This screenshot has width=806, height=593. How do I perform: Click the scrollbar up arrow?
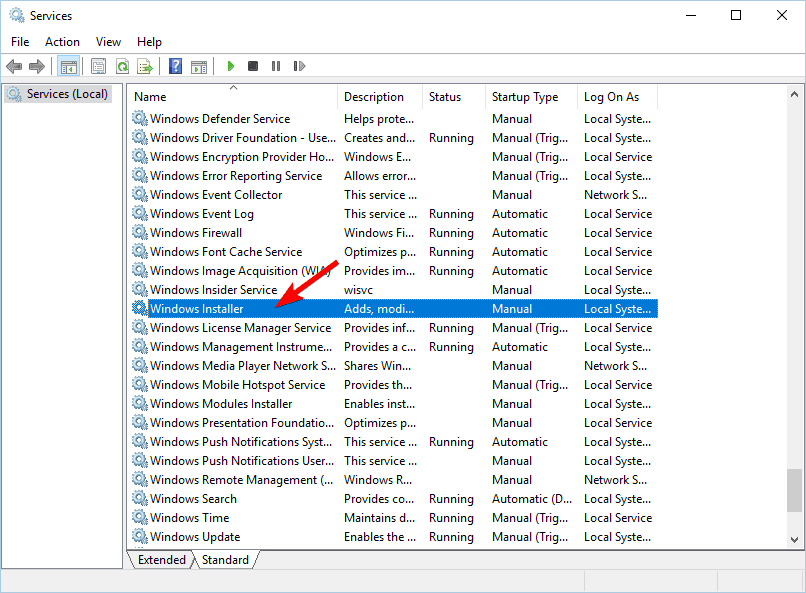click(x=794, y=95)
